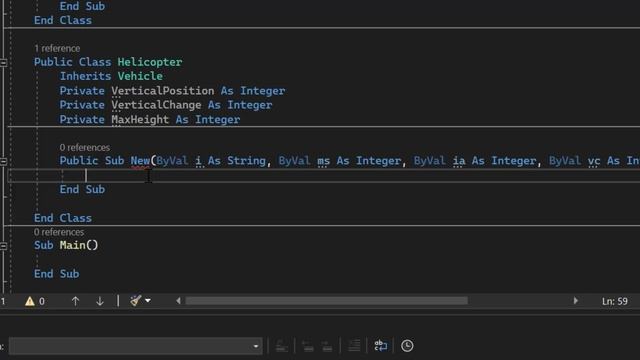Click the go to next message icon
The height and width of the screenshot is (360, 640).
pyautogui.click(x=327, y=346)
